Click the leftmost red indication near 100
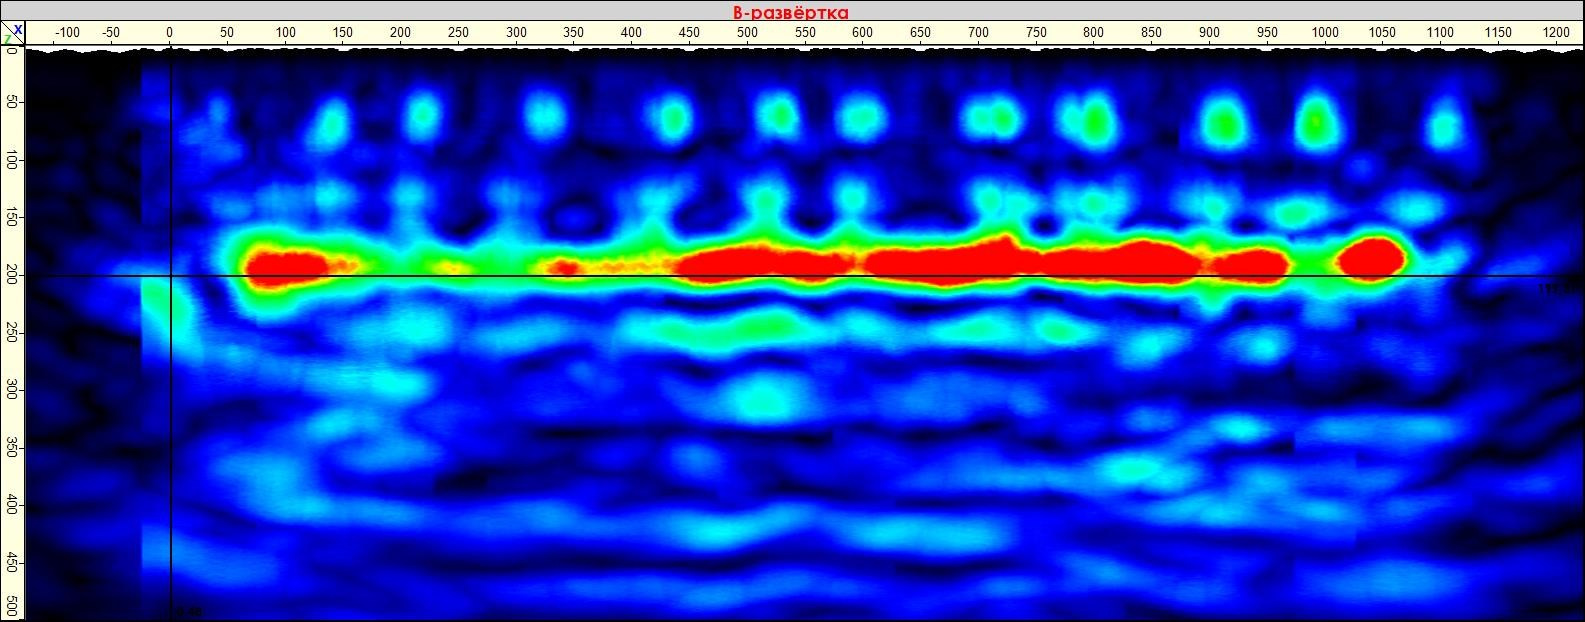The image size is (1585, 622). pyautogui.click(x=287, y=266)
